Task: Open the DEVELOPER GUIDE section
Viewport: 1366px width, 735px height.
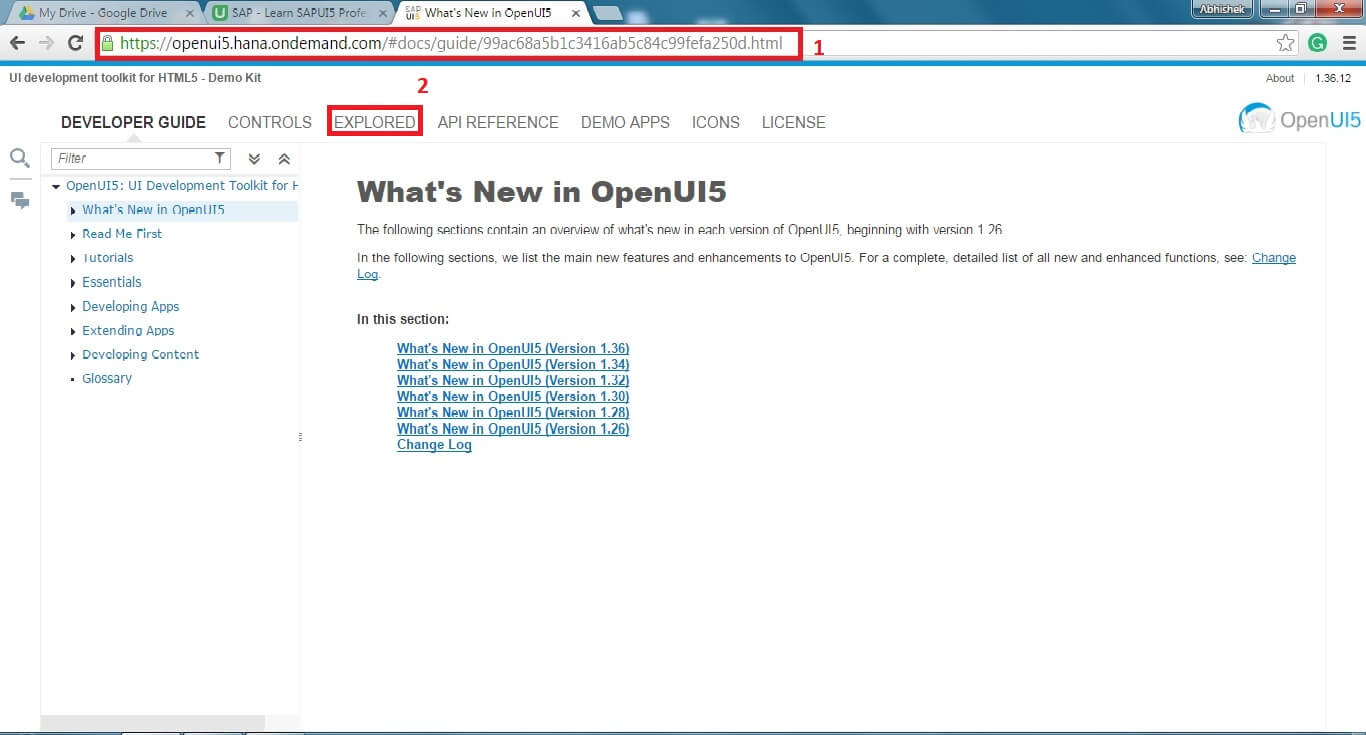Action: 133,122
